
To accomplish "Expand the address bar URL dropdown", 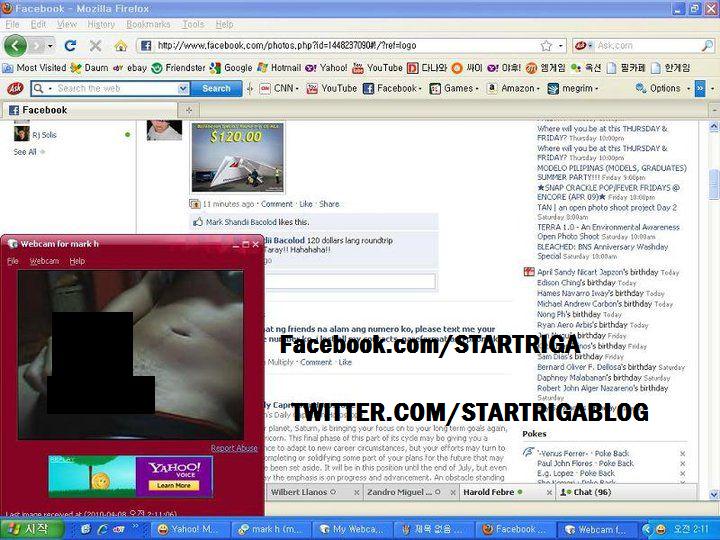I will tap(561, 45).
